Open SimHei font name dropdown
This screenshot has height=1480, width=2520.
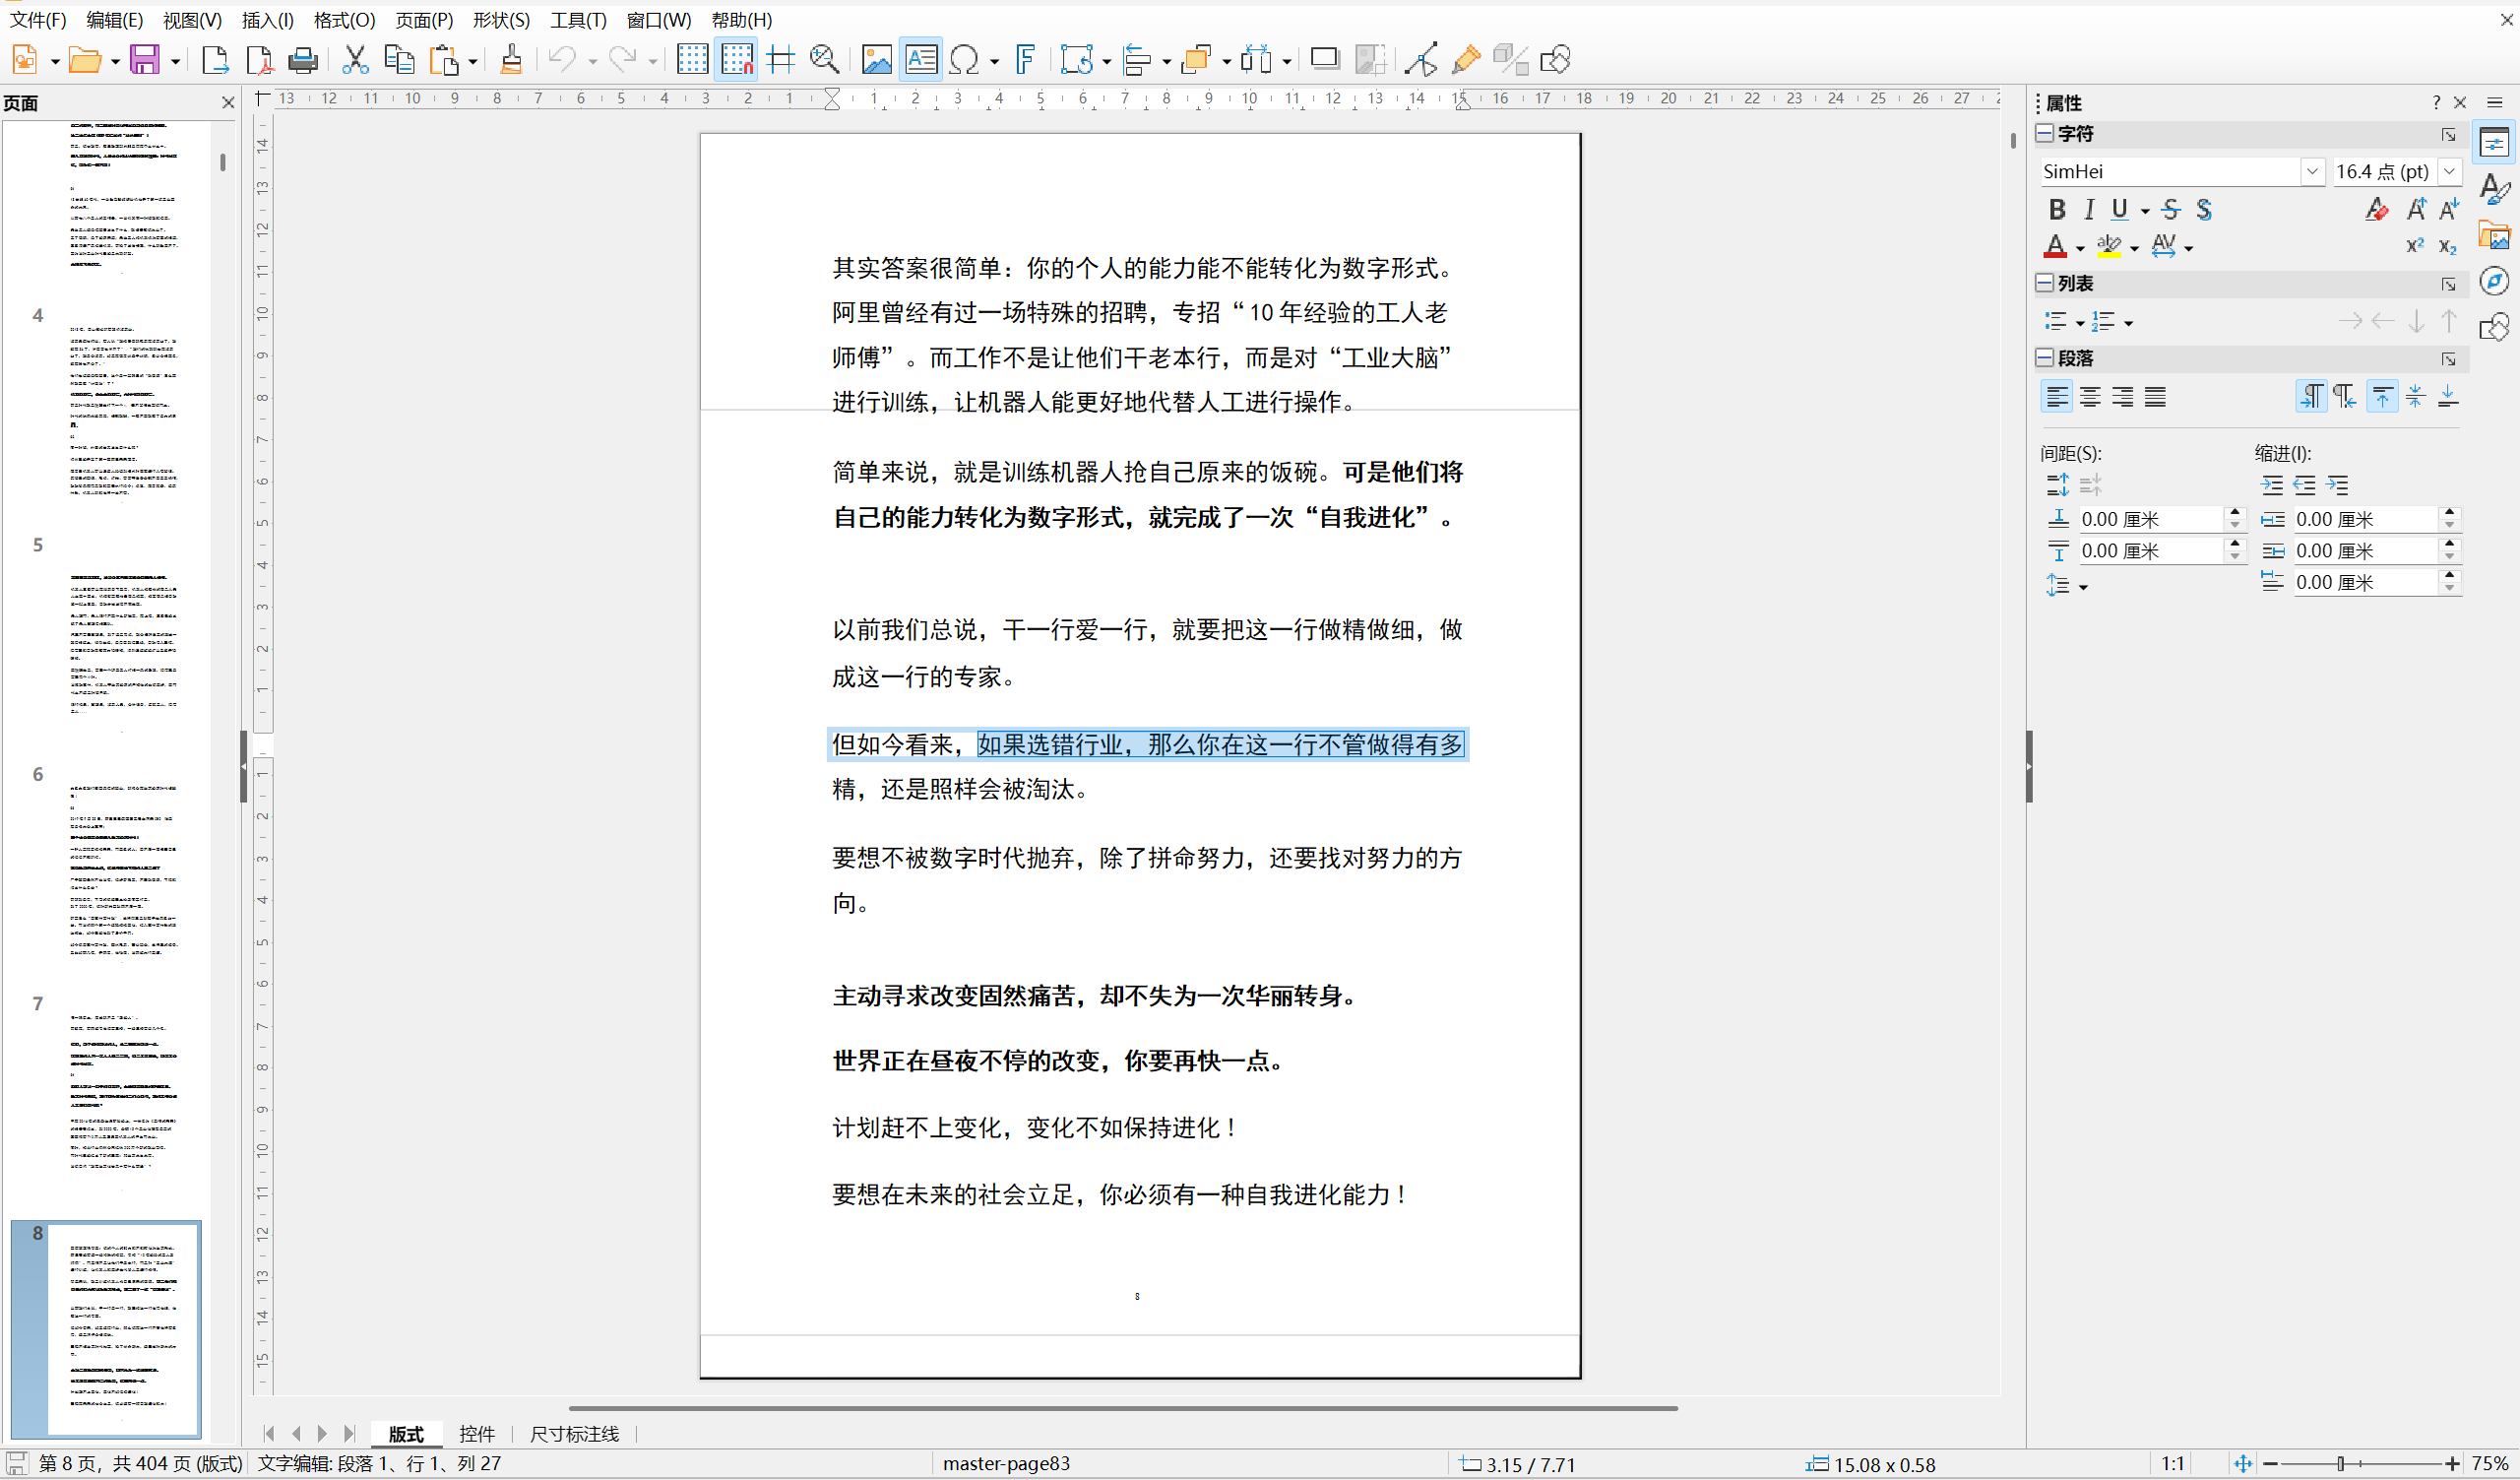[2312, 172]
